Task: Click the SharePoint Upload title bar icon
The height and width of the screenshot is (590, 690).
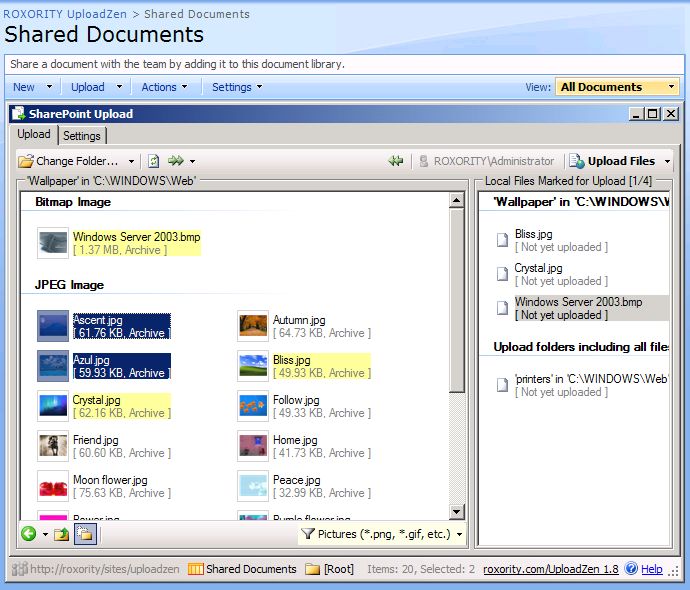Action: 18,114
